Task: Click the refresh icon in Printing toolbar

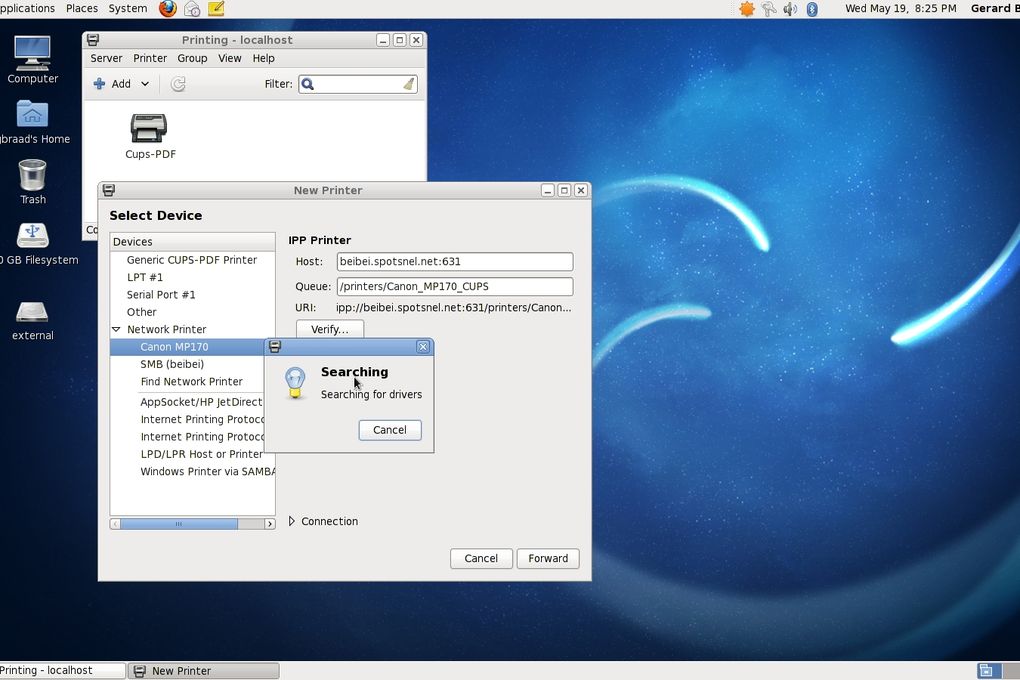Action: coord(178,84)
